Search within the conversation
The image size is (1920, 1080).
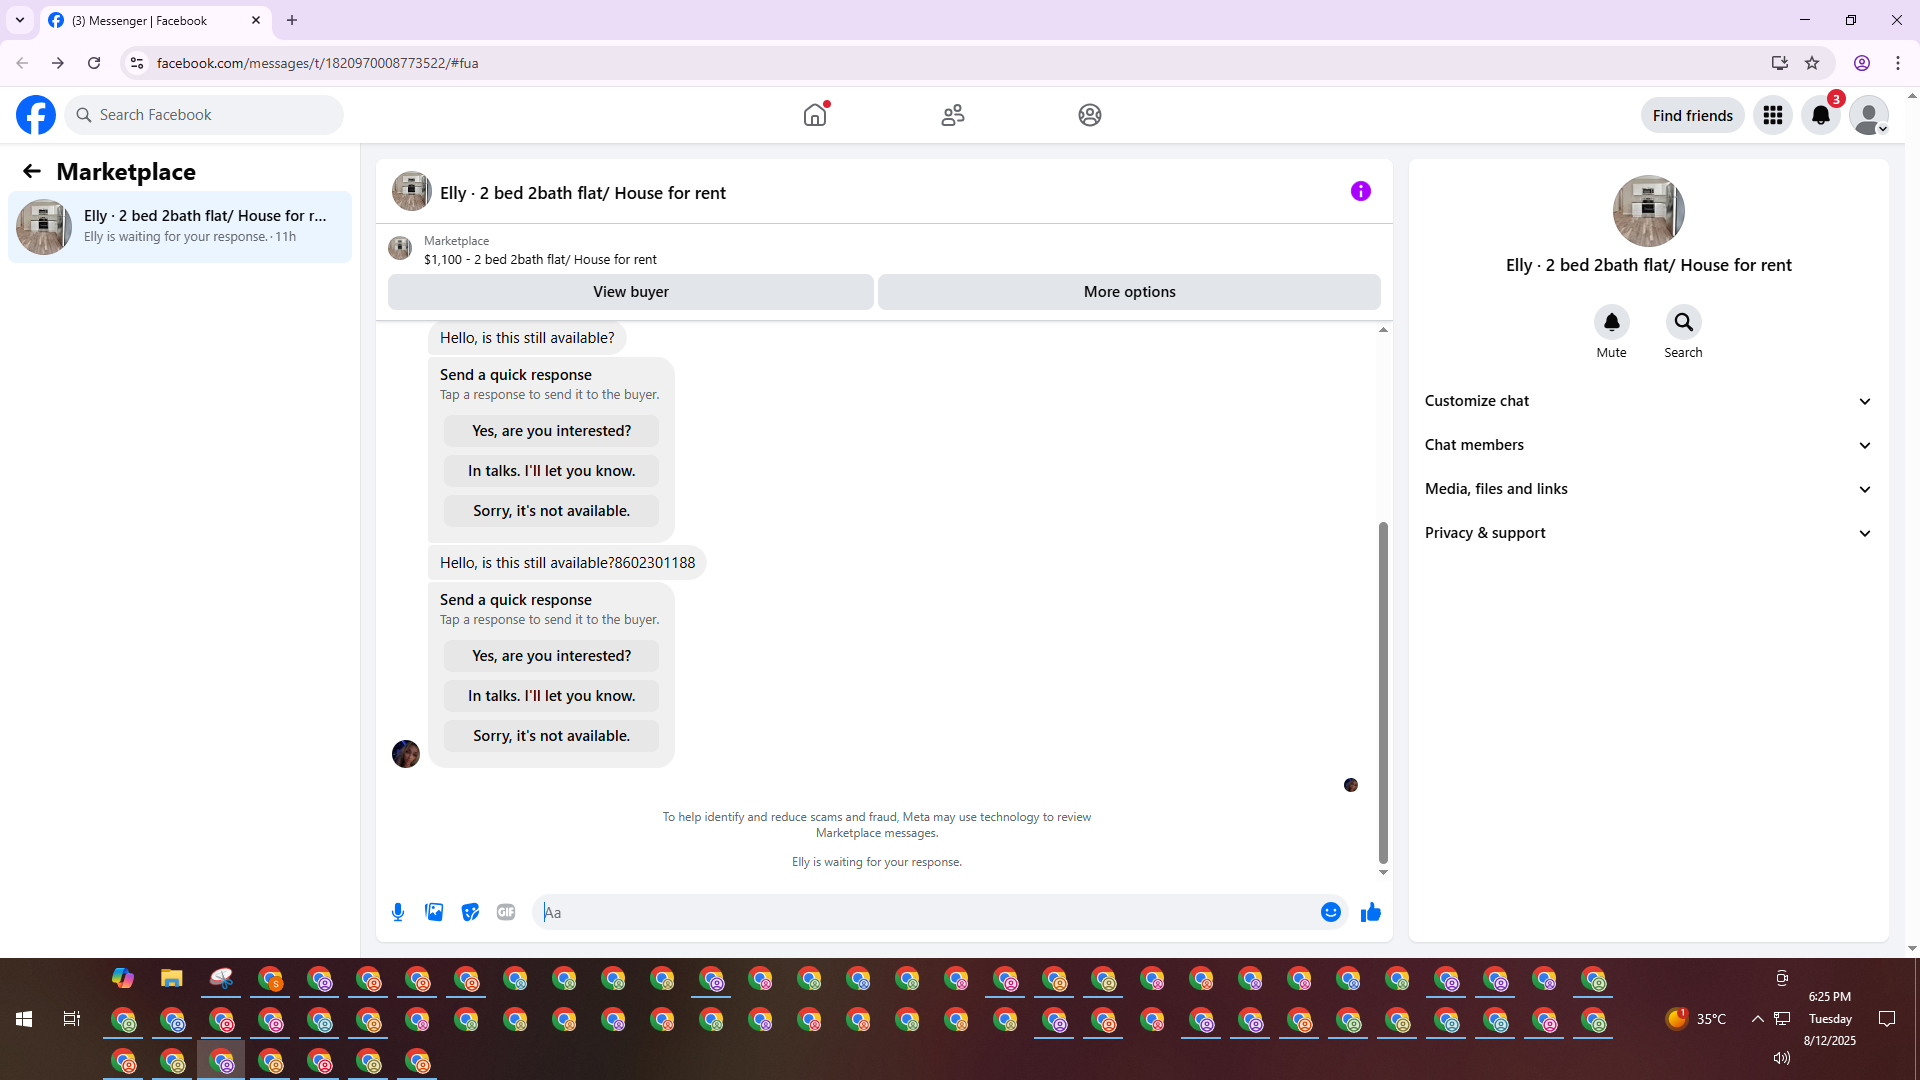1683,322
